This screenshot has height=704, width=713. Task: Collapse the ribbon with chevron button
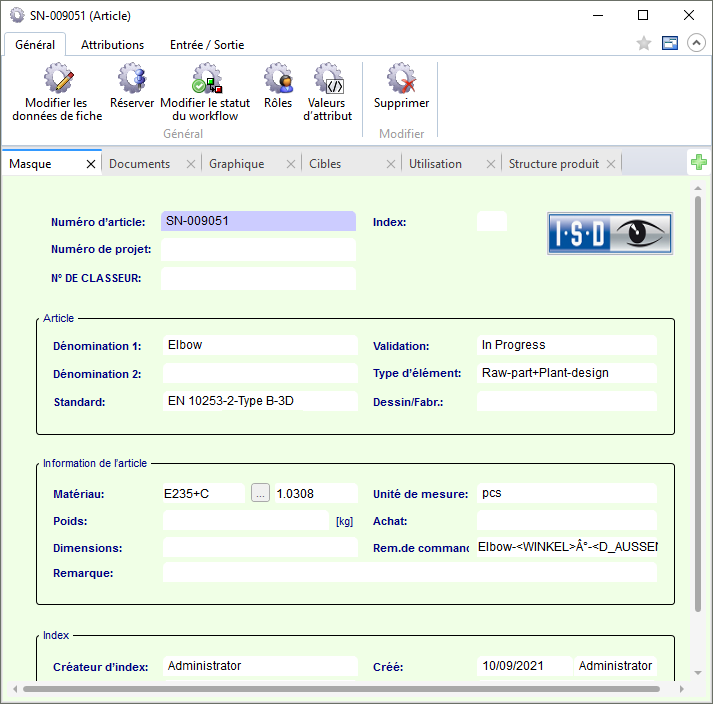click(696, 44)
